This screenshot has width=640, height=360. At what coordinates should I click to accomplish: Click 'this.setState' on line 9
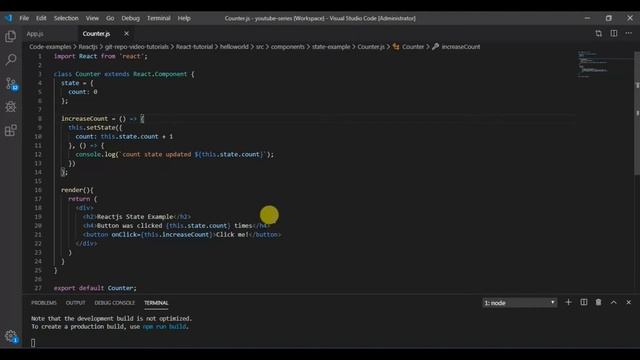point(92,128)
